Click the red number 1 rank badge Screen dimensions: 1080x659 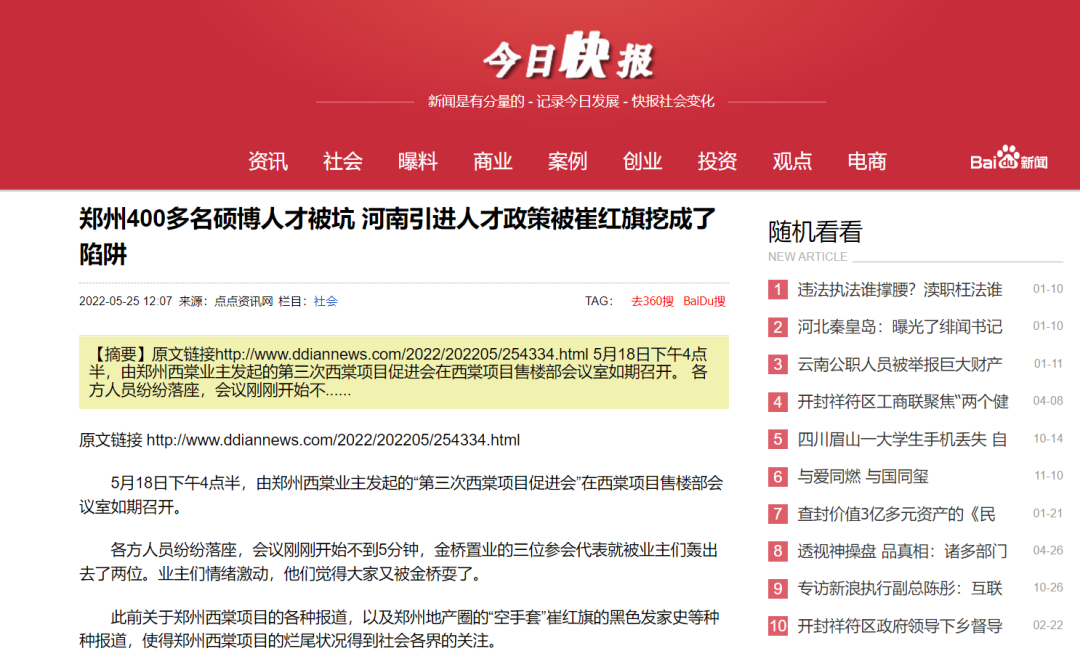(778, 290)
